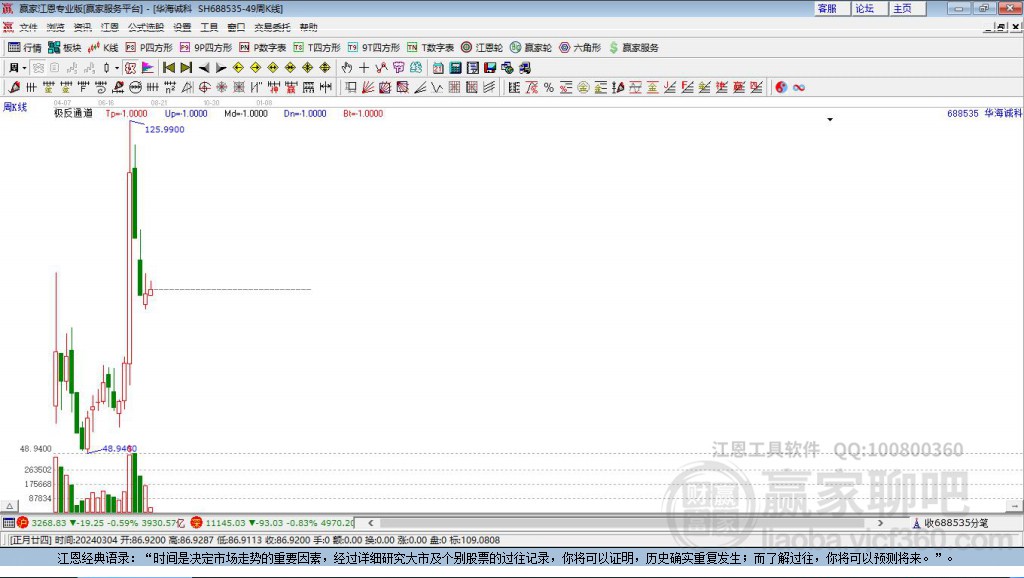Image resolution: width=1024 pixels, height=578 pixels.
Task: Open the 帮助 menu
Action: 308,27
